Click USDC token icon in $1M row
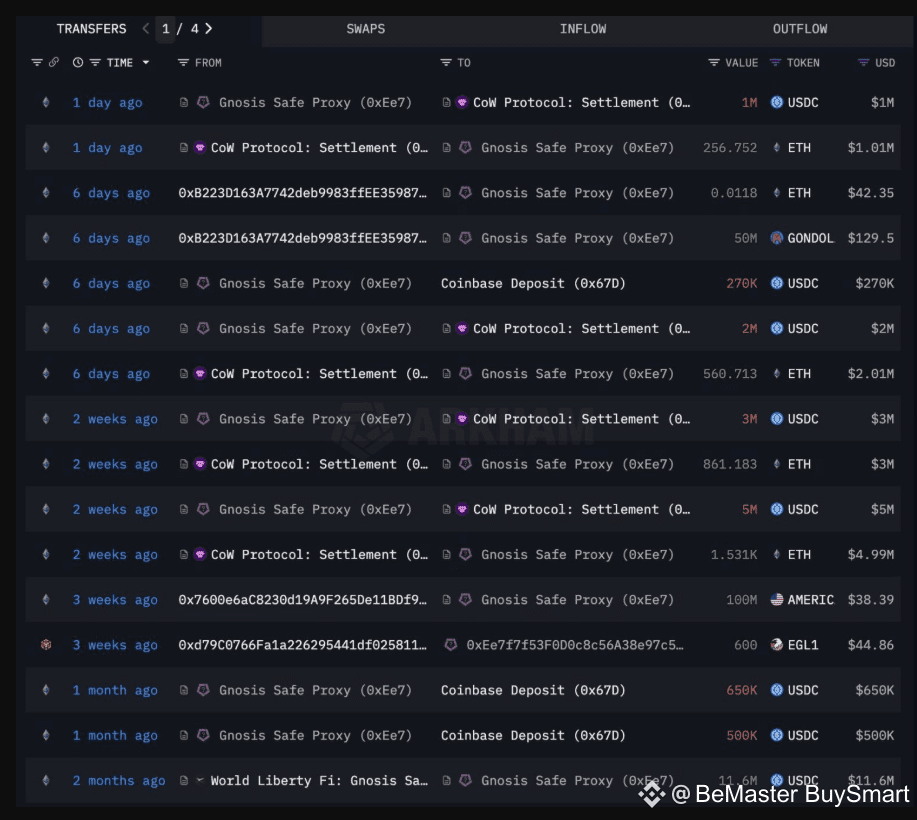Screen dimensions: 917x820 click(x=777, y=102)
